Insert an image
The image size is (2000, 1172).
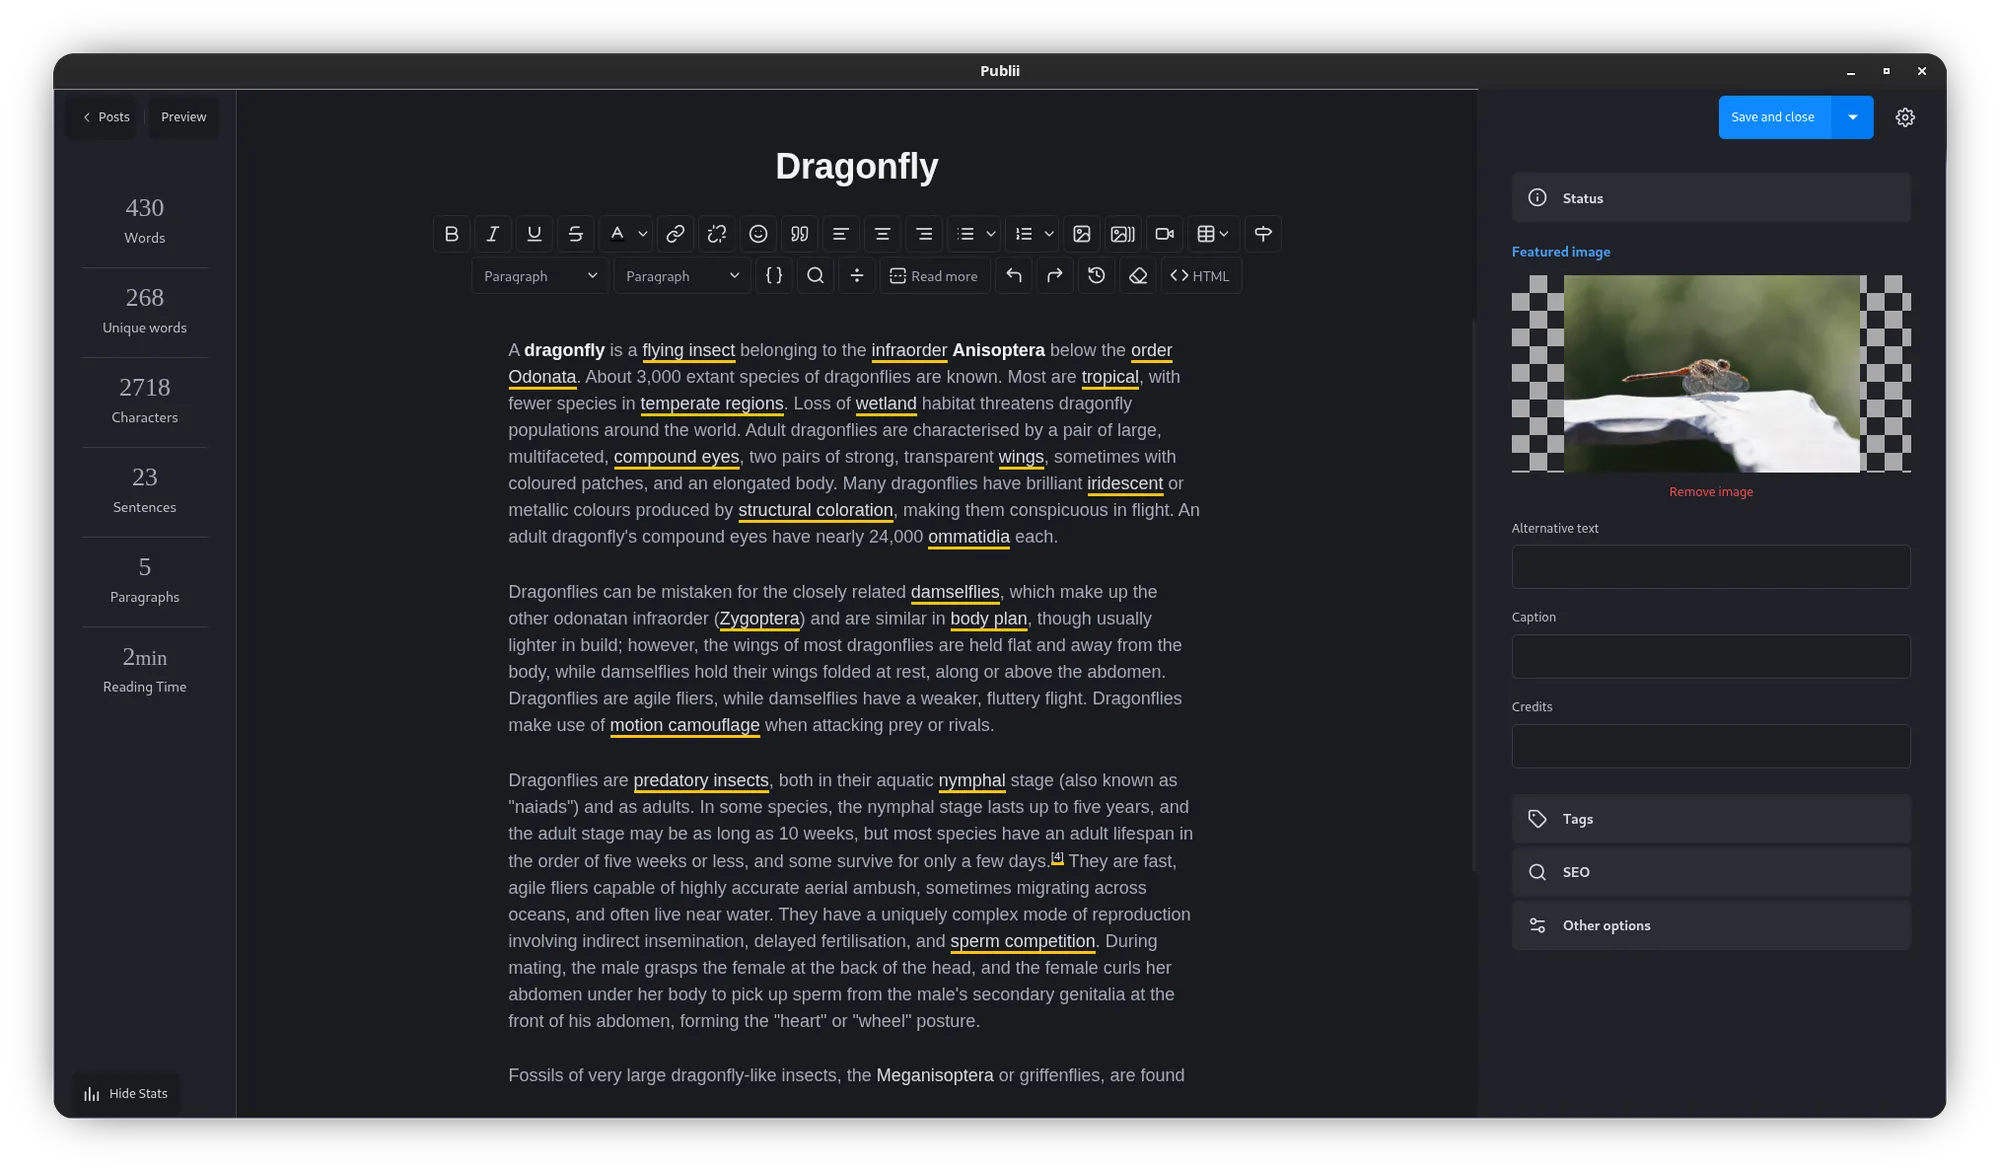coord(1082,234)
